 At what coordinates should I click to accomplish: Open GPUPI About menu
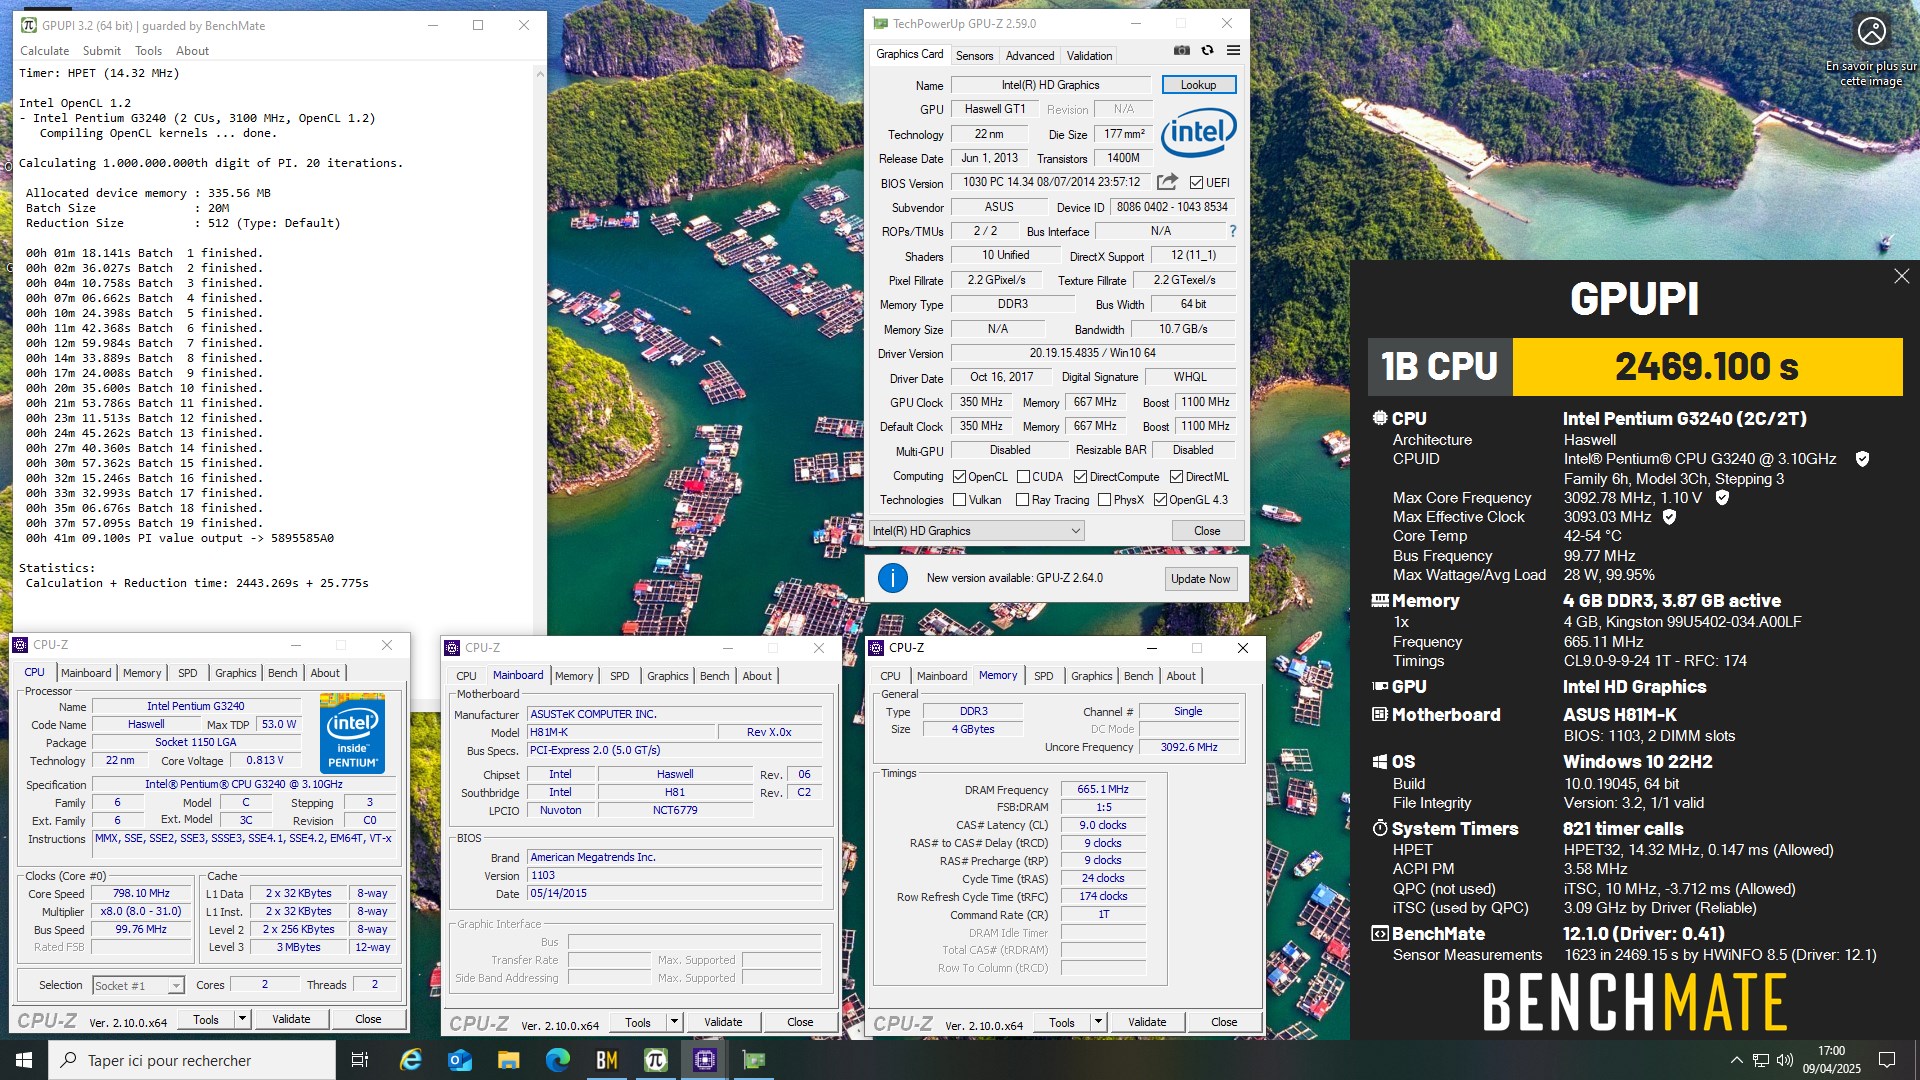[x=192, y=51]
